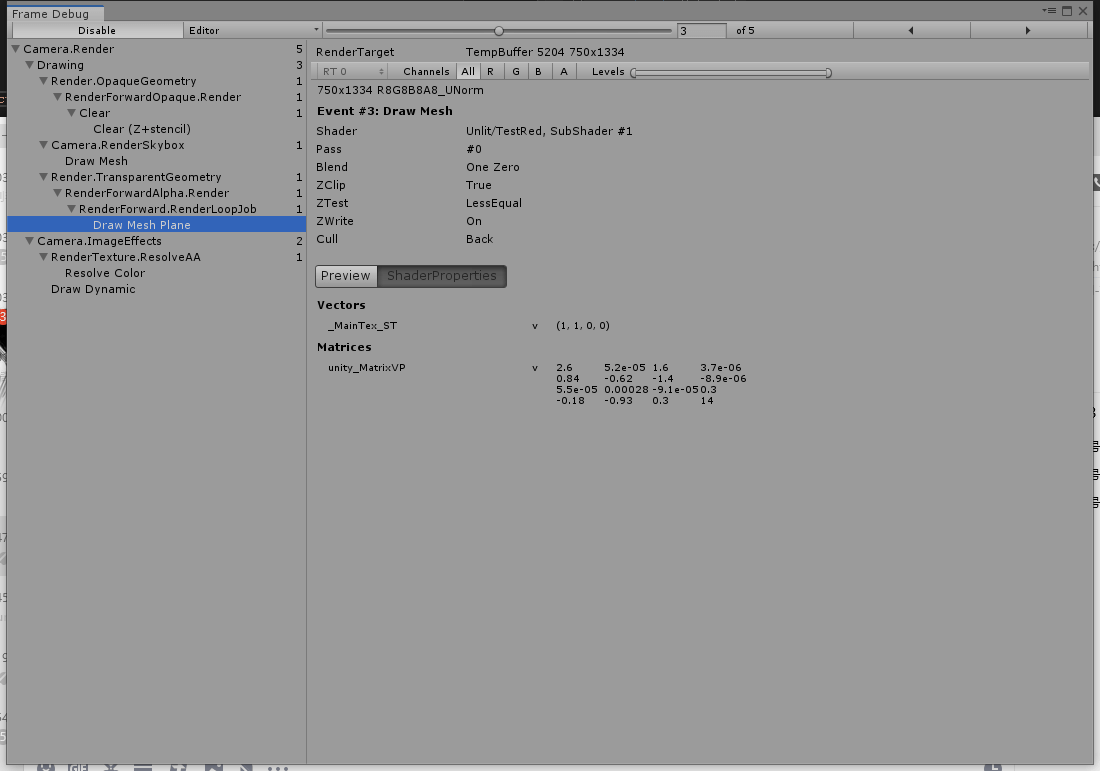The height and width of the screenshot is (771, 1100).
Task: Collapse the Camera.RenderSkybox node
Action: pyautogui.click(x=43, y=145)
